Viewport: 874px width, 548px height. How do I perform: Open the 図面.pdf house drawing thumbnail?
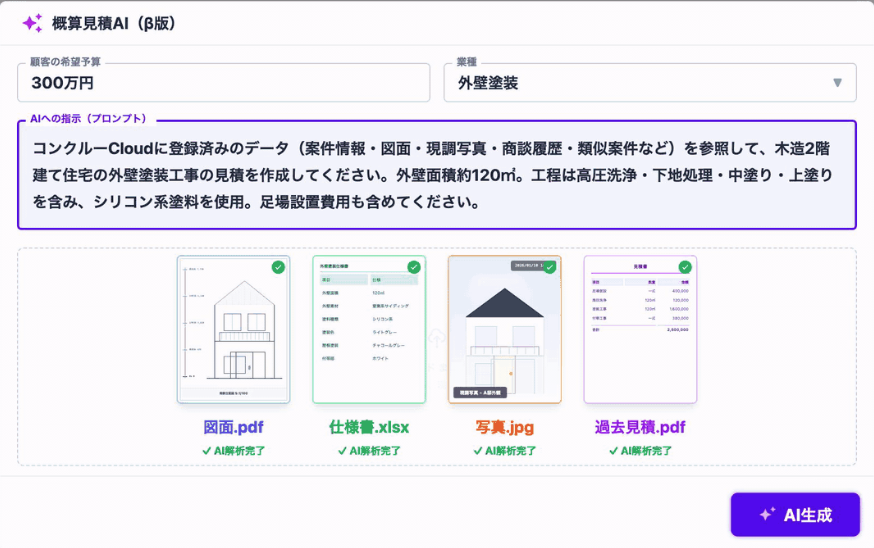coord(233,330)
